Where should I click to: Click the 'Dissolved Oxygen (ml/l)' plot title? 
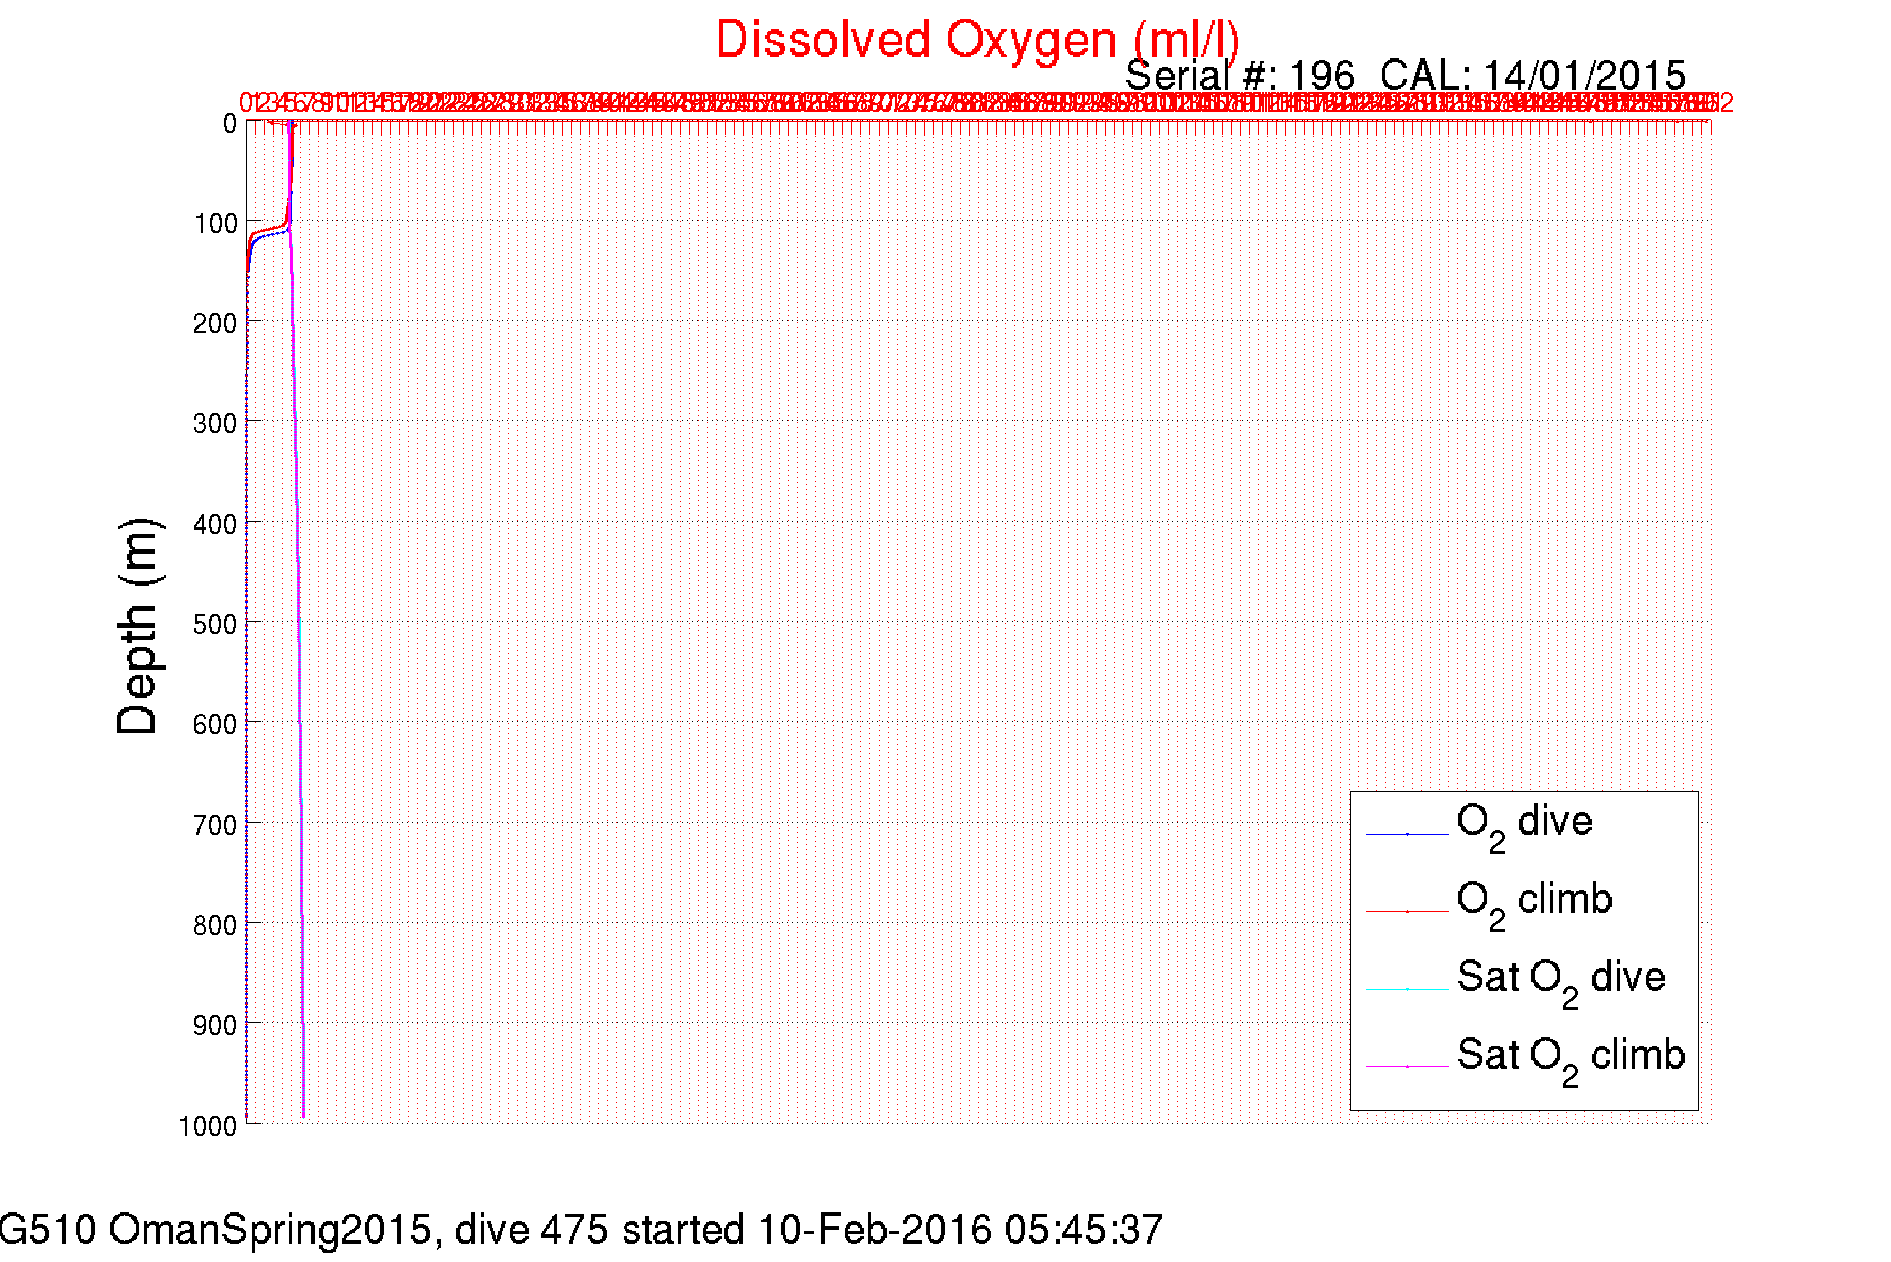977,41
